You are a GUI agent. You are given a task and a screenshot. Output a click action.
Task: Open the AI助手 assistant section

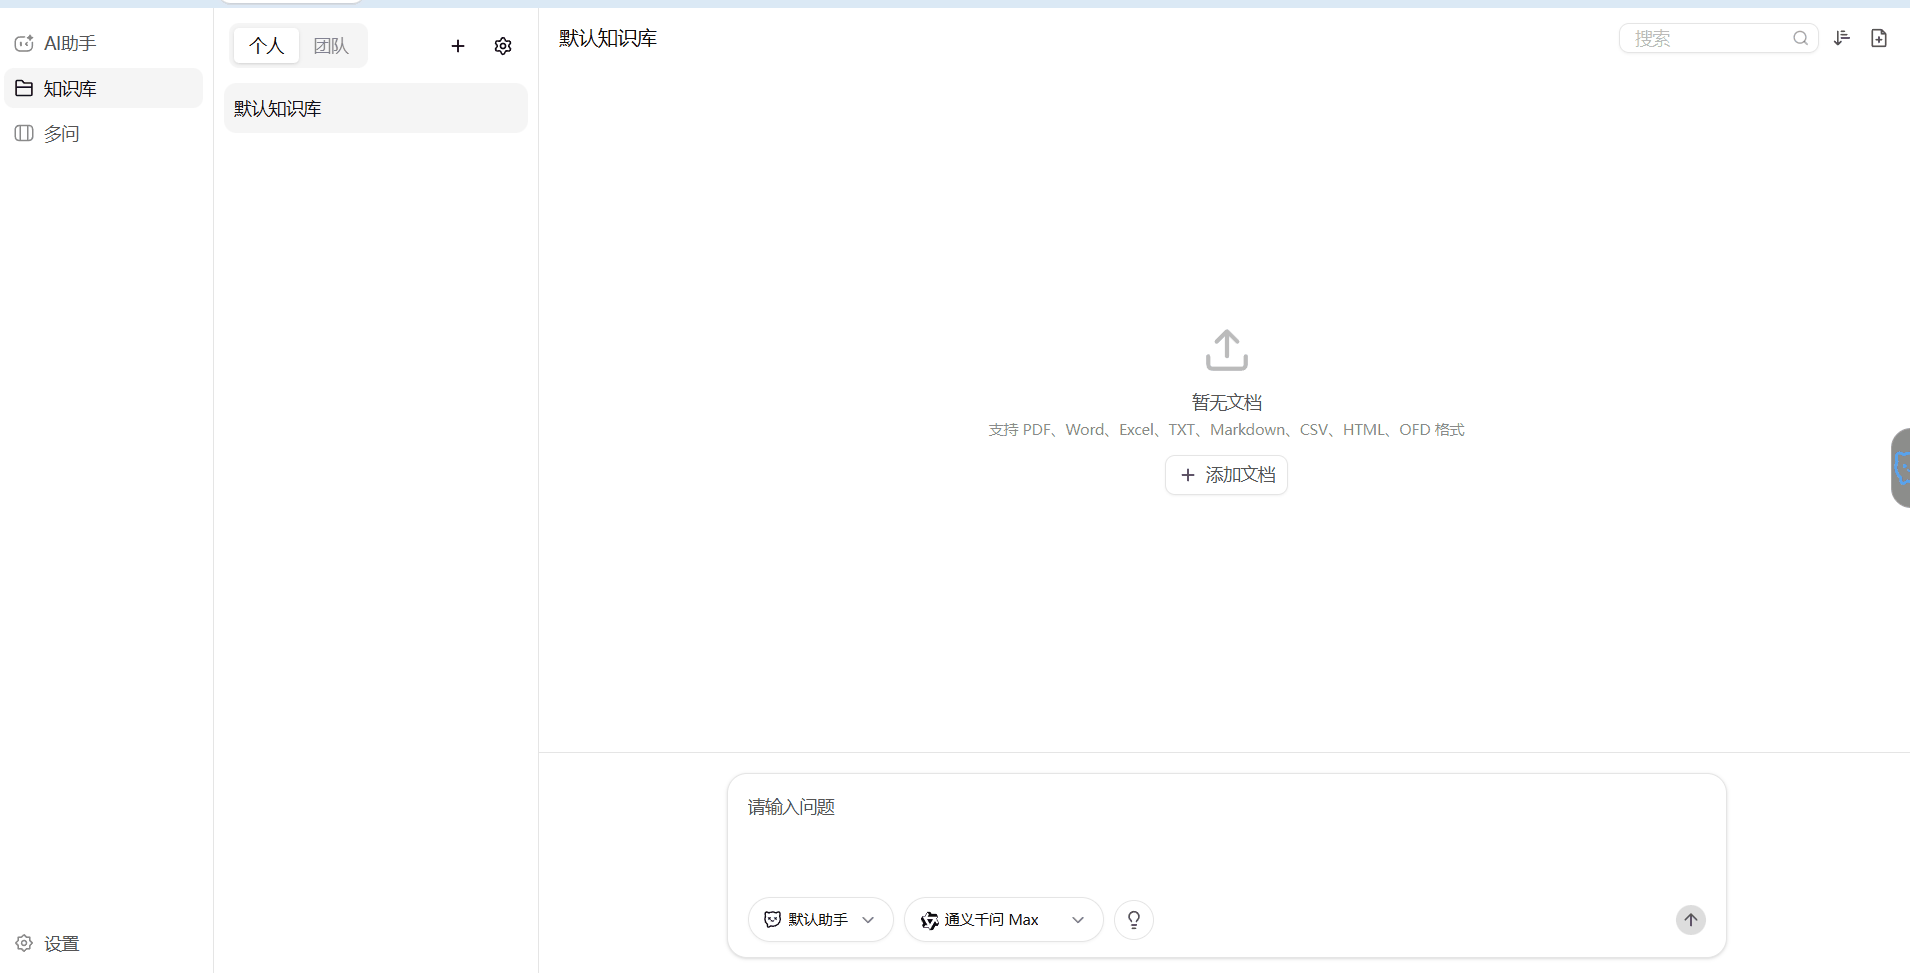(x=70, y=43)
